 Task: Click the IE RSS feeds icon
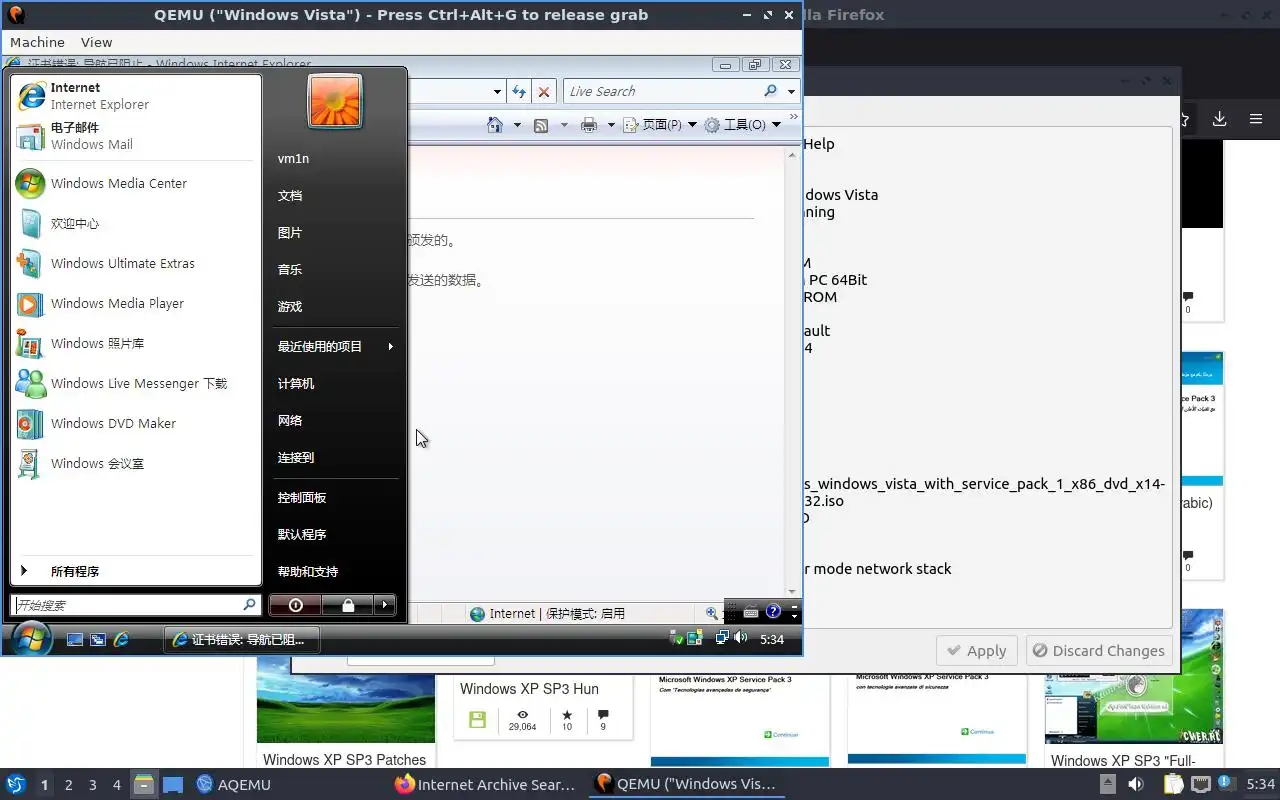click(541, 125)
